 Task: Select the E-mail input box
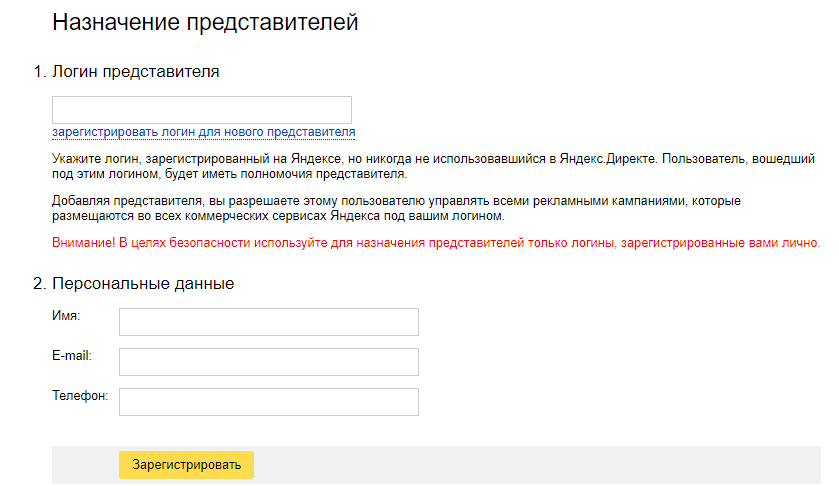268,362
